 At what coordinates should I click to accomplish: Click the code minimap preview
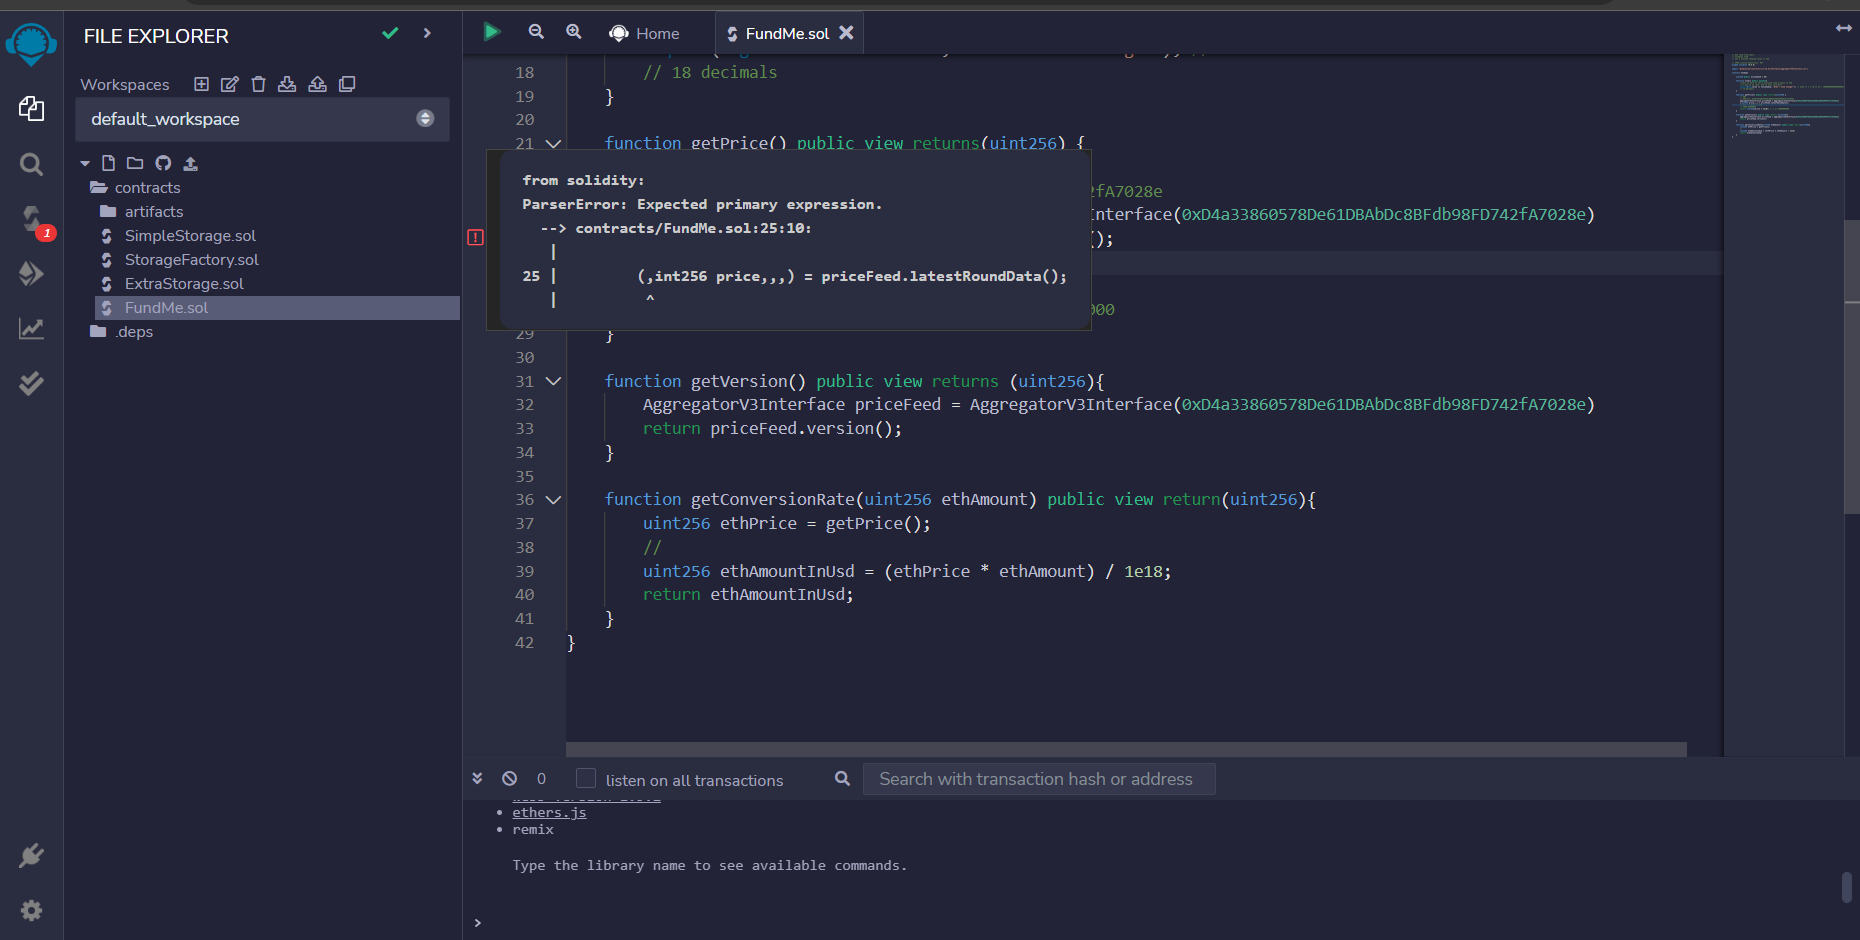tap(1785, 97)
